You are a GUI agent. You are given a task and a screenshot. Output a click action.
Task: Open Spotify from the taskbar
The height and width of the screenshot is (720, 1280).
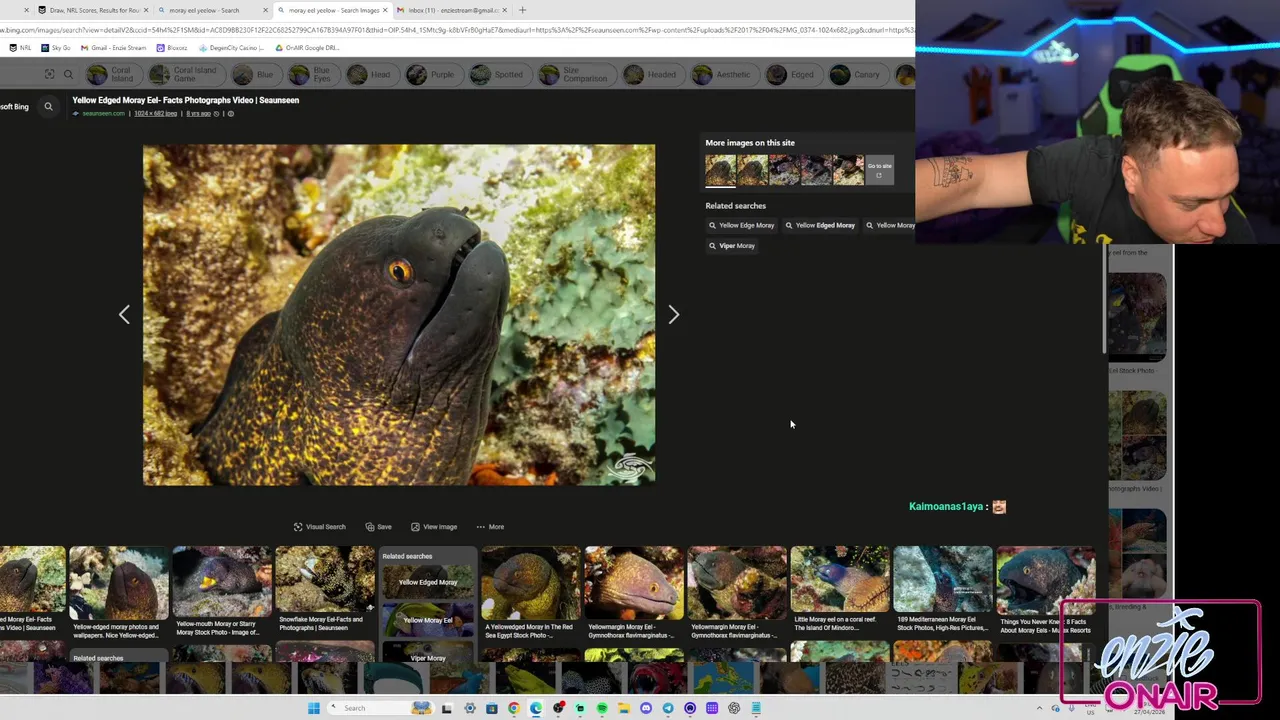point(602,708)
